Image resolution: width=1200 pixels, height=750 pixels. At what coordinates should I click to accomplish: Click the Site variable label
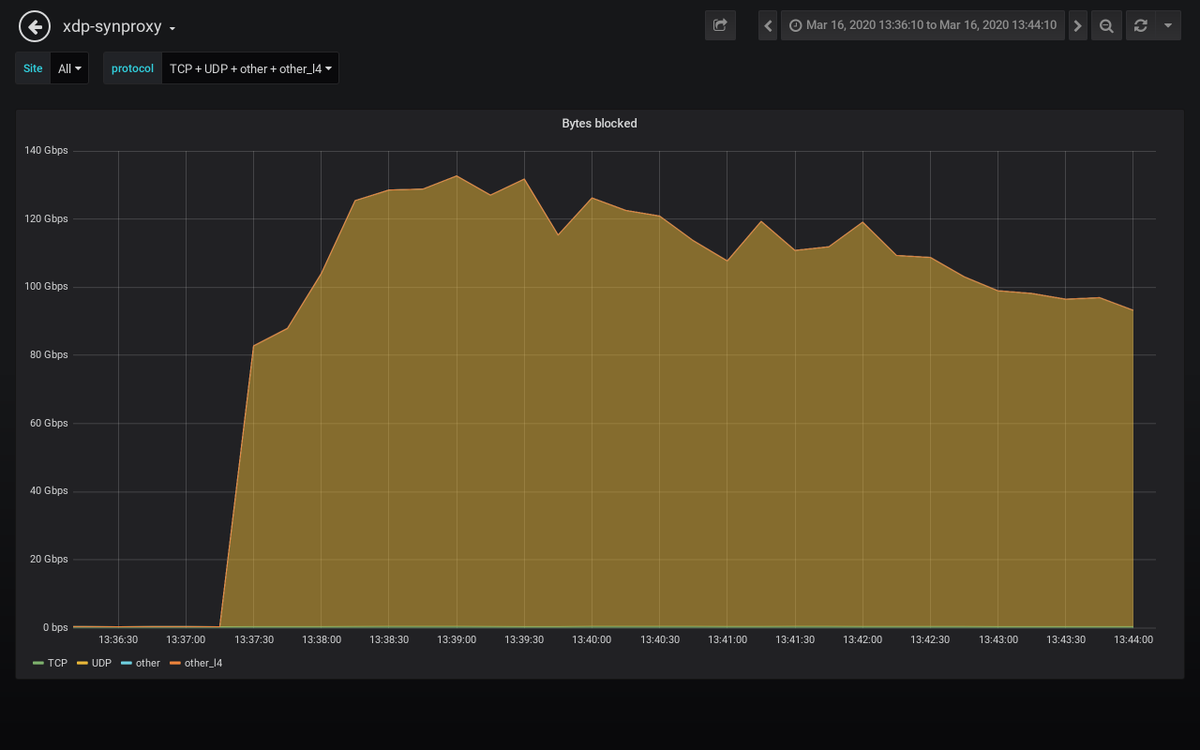coord(33,69)
